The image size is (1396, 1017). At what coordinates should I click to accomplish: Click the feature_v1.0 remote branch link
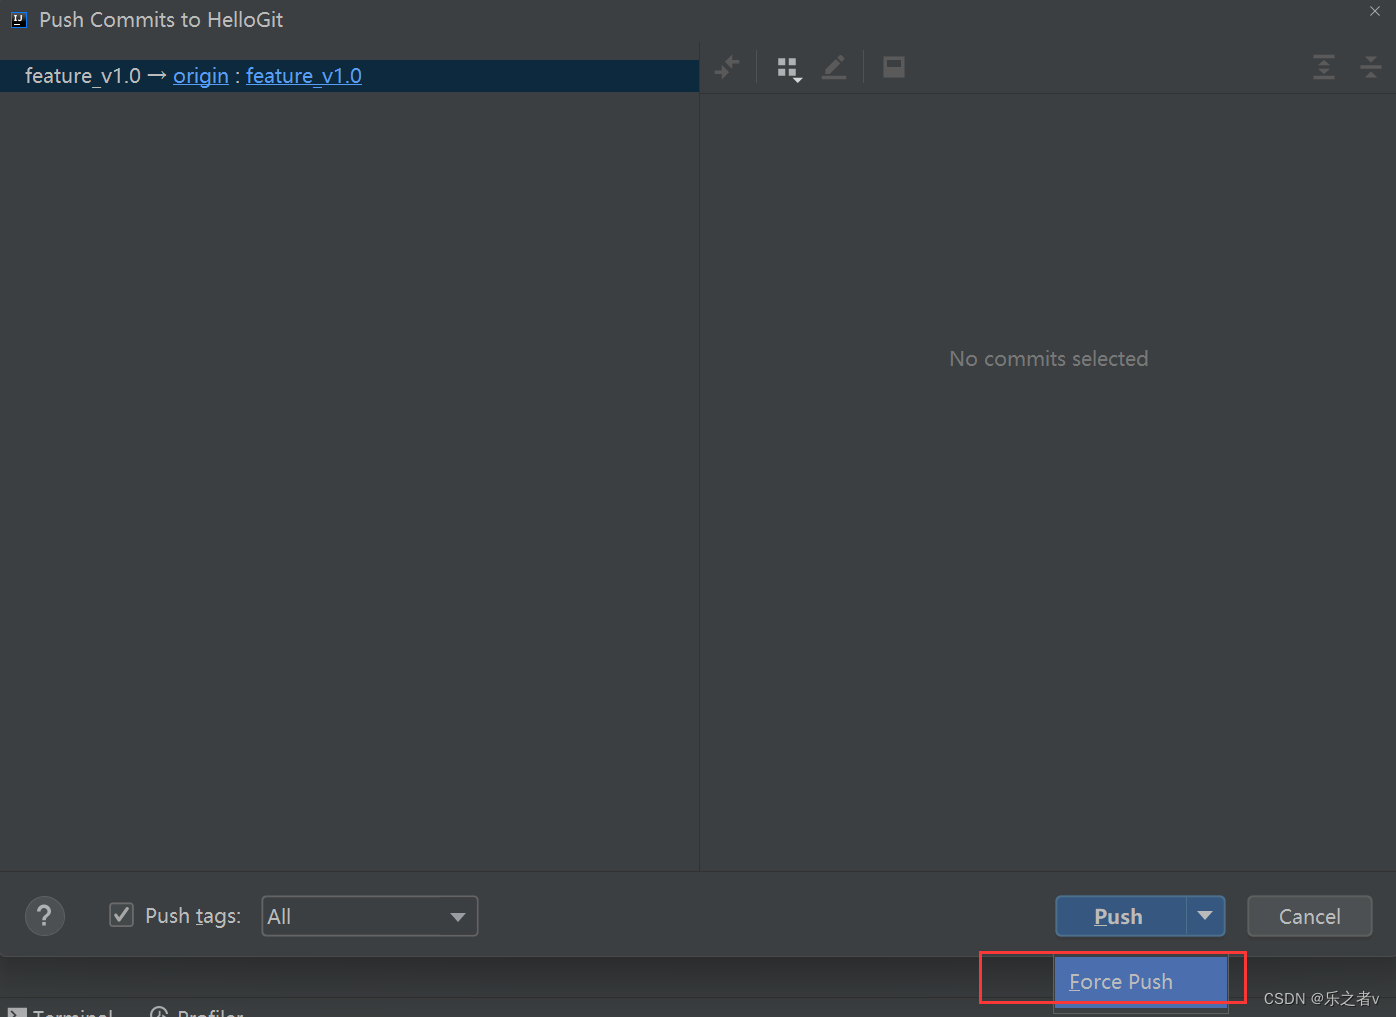pyautogui.click(x=304, y=76)
